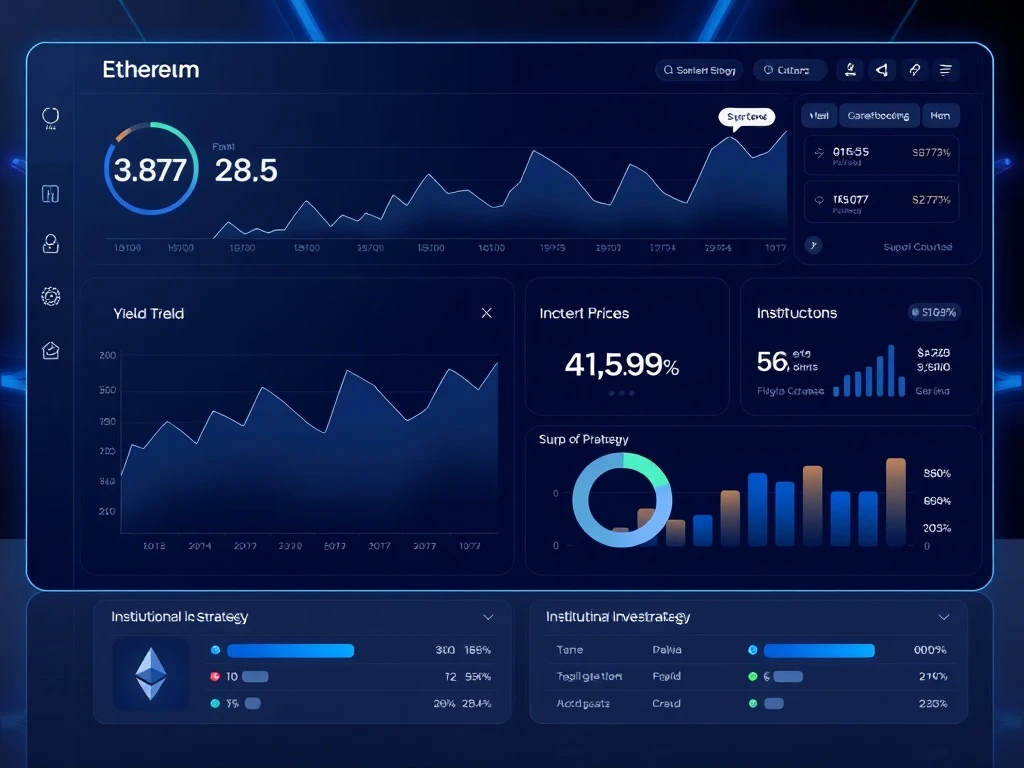1024x768 pixels.
Task: Click the S109% badge in Institutions card
Action: click(934, 312)
